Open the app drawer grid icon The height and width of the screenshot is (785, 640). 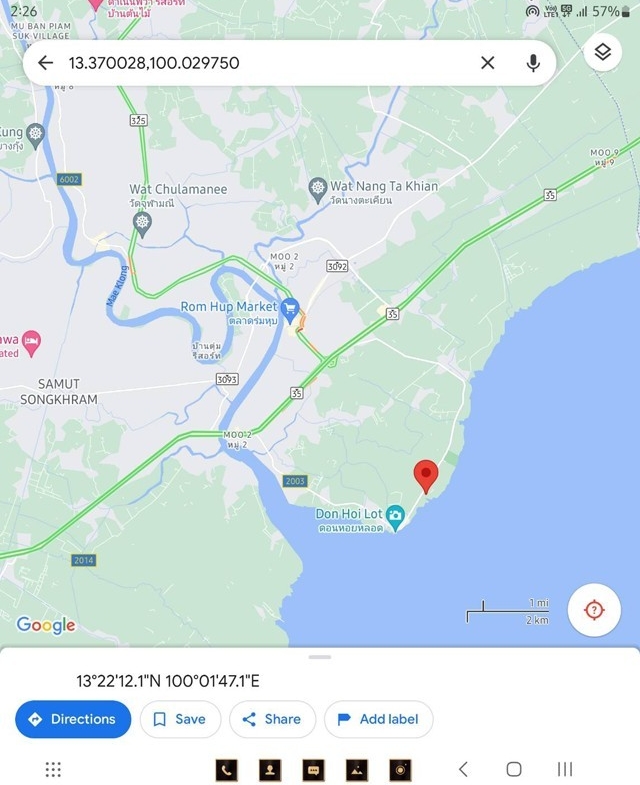point(53,769)
